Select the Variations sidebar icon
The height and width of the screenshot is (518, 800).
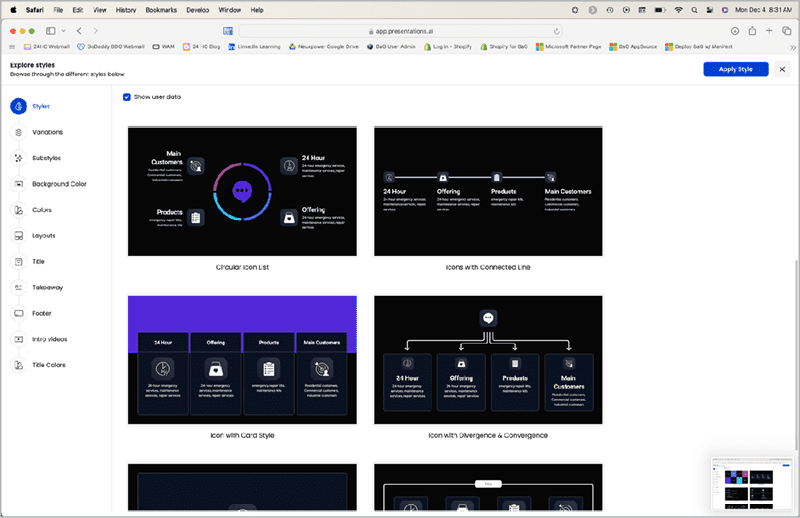tap(18, 132)
